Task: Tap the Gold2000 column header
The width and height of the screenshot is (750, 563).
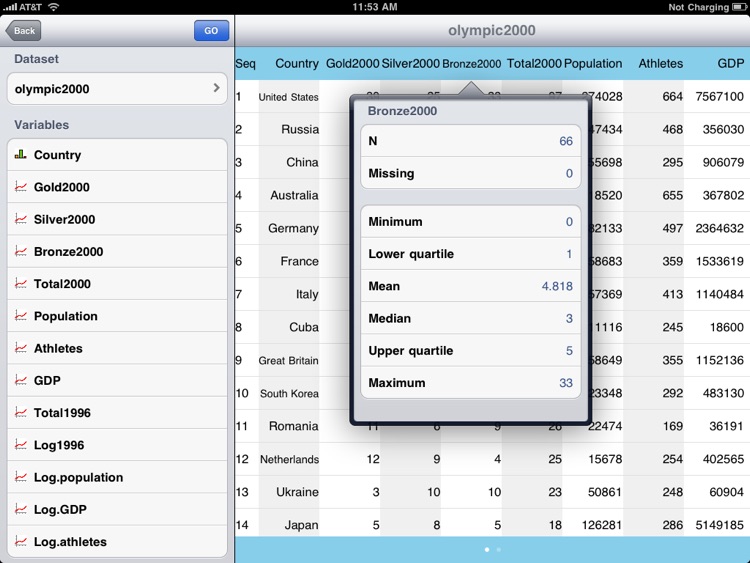Action: (x=353, y=64)
